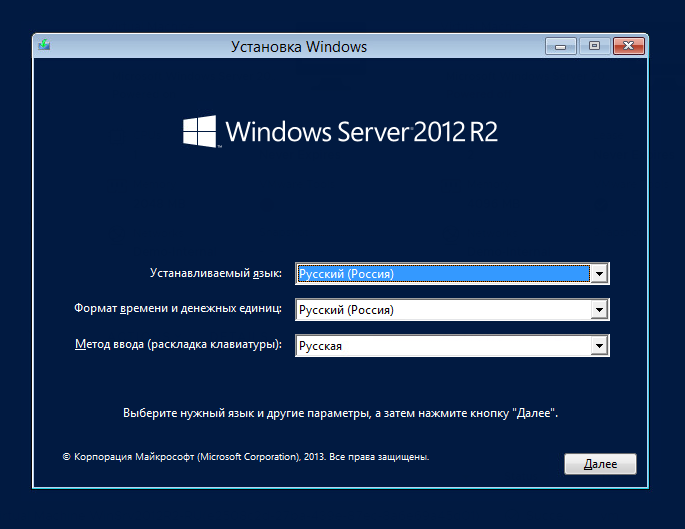The width and height of the screenshot is (685, 529).
Task: Expand the Метод ввода dropdown arrow
Action: (599, 346)
